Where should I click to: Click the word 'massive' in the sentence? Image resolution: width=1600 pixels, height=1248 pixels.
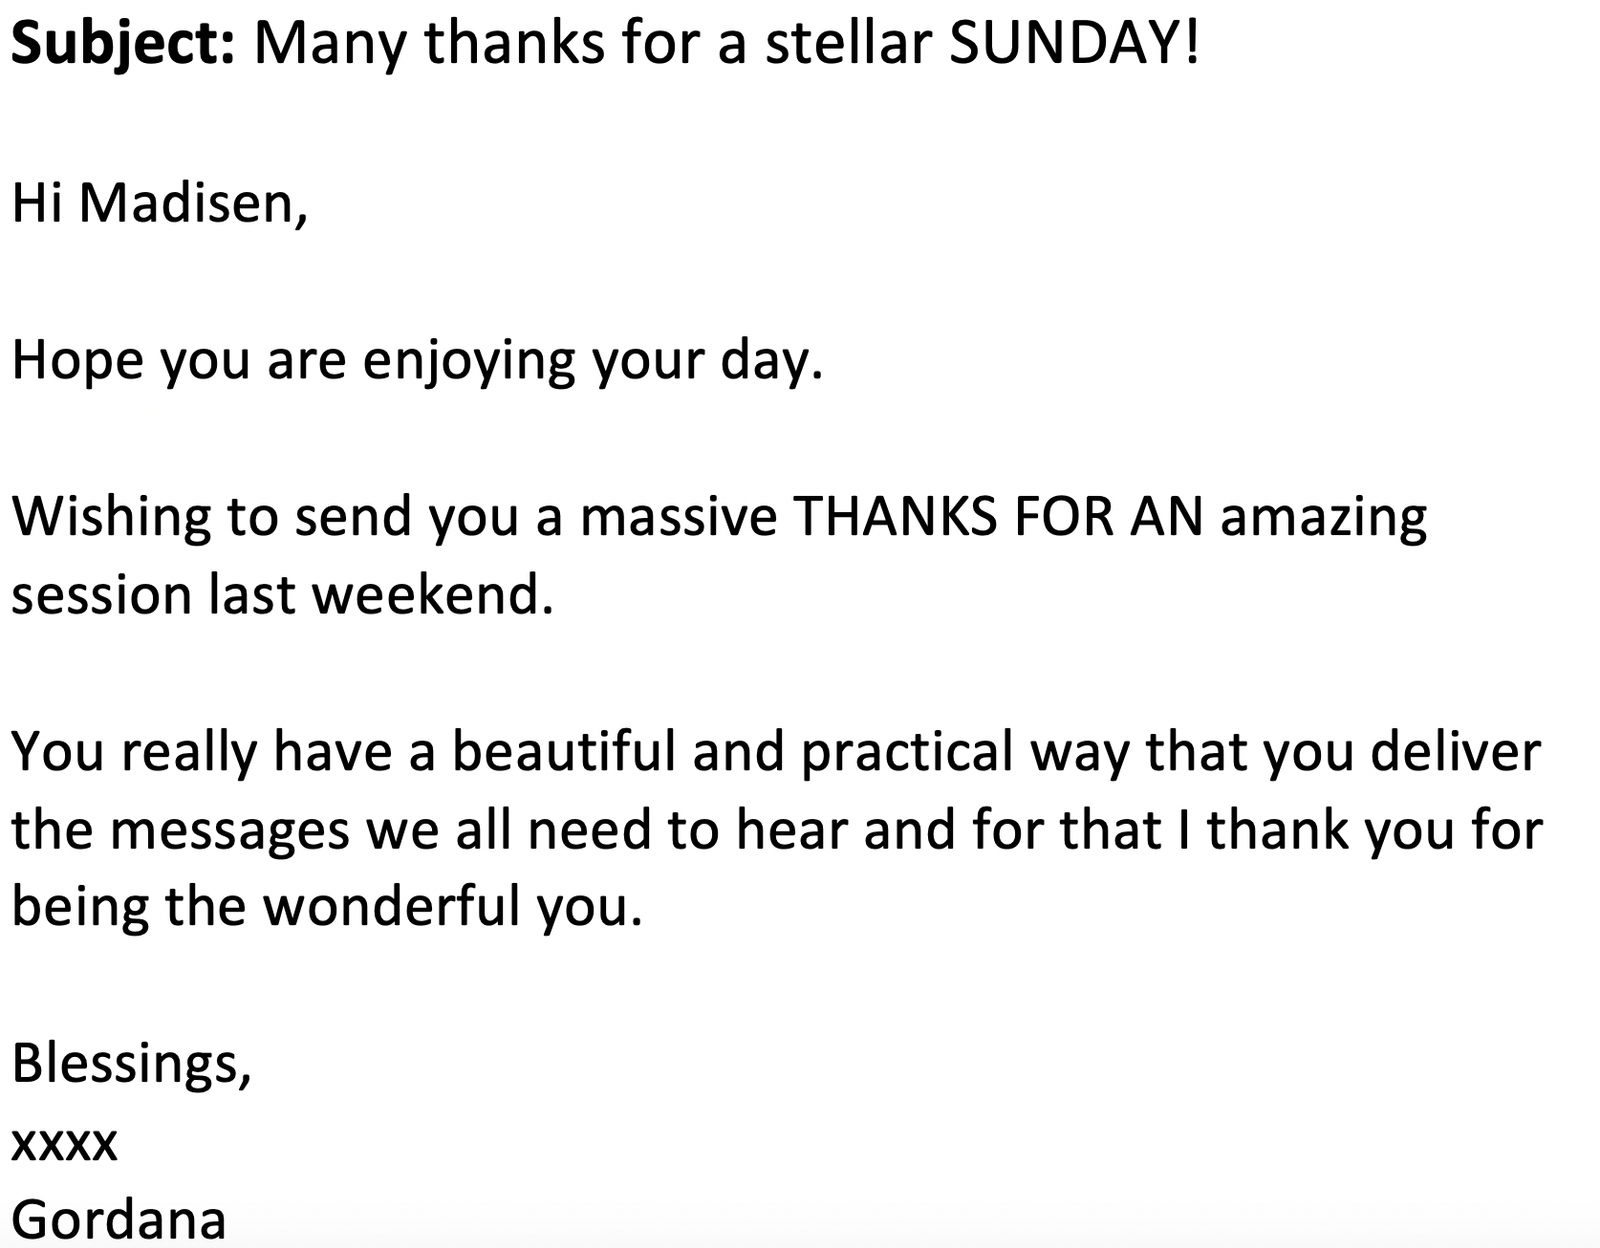[678, 516]
